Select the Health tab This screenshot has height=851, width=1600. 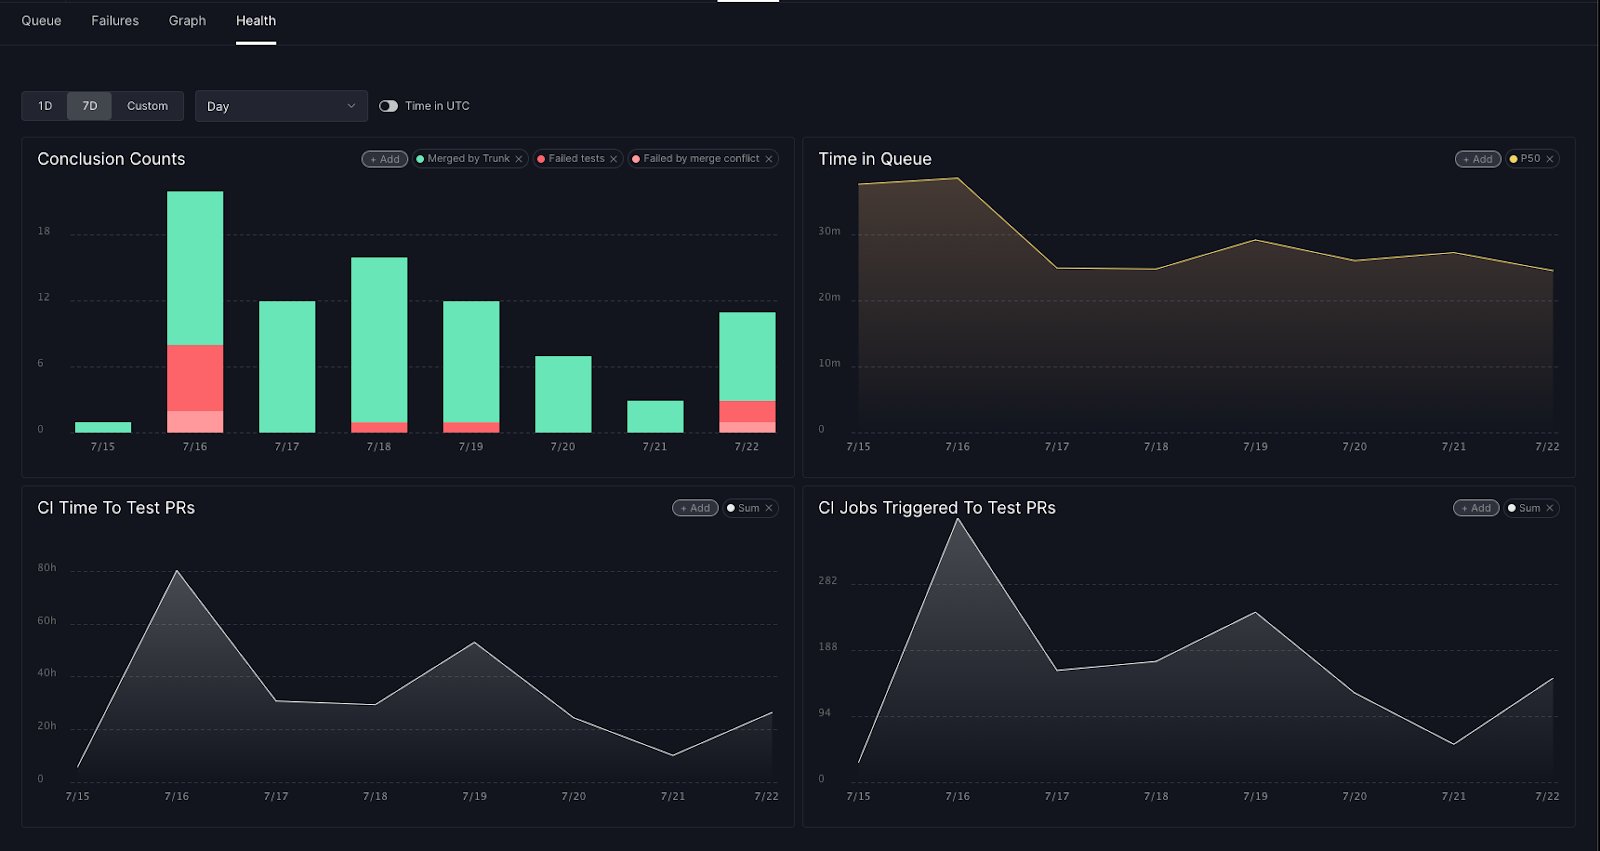(256, 20)
